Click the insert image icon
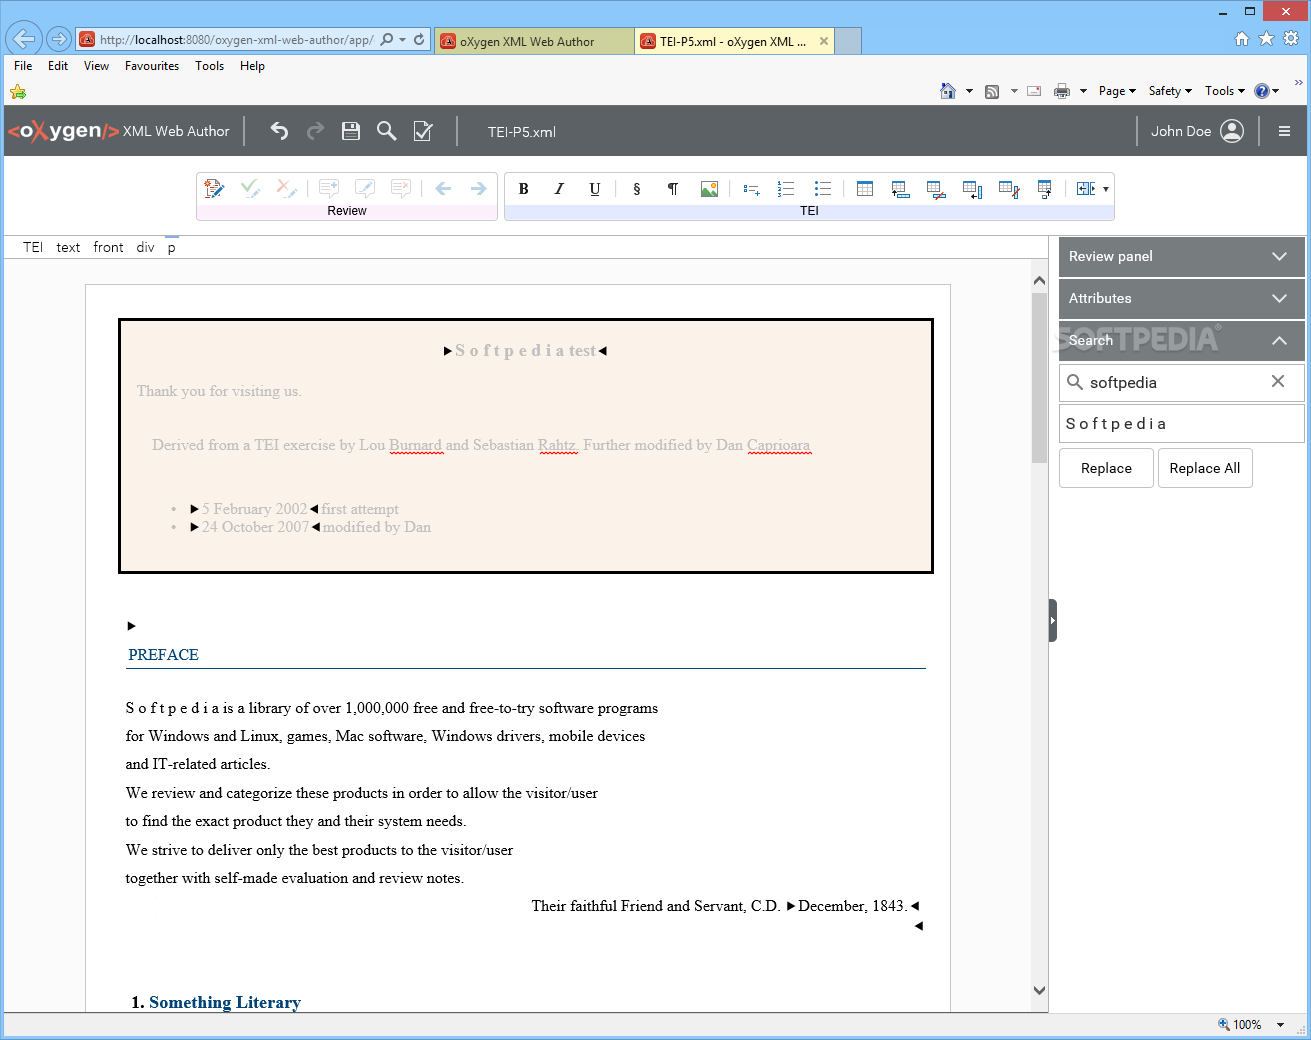Viewport: 1311px width, 1040px height. tap(709, 189)
